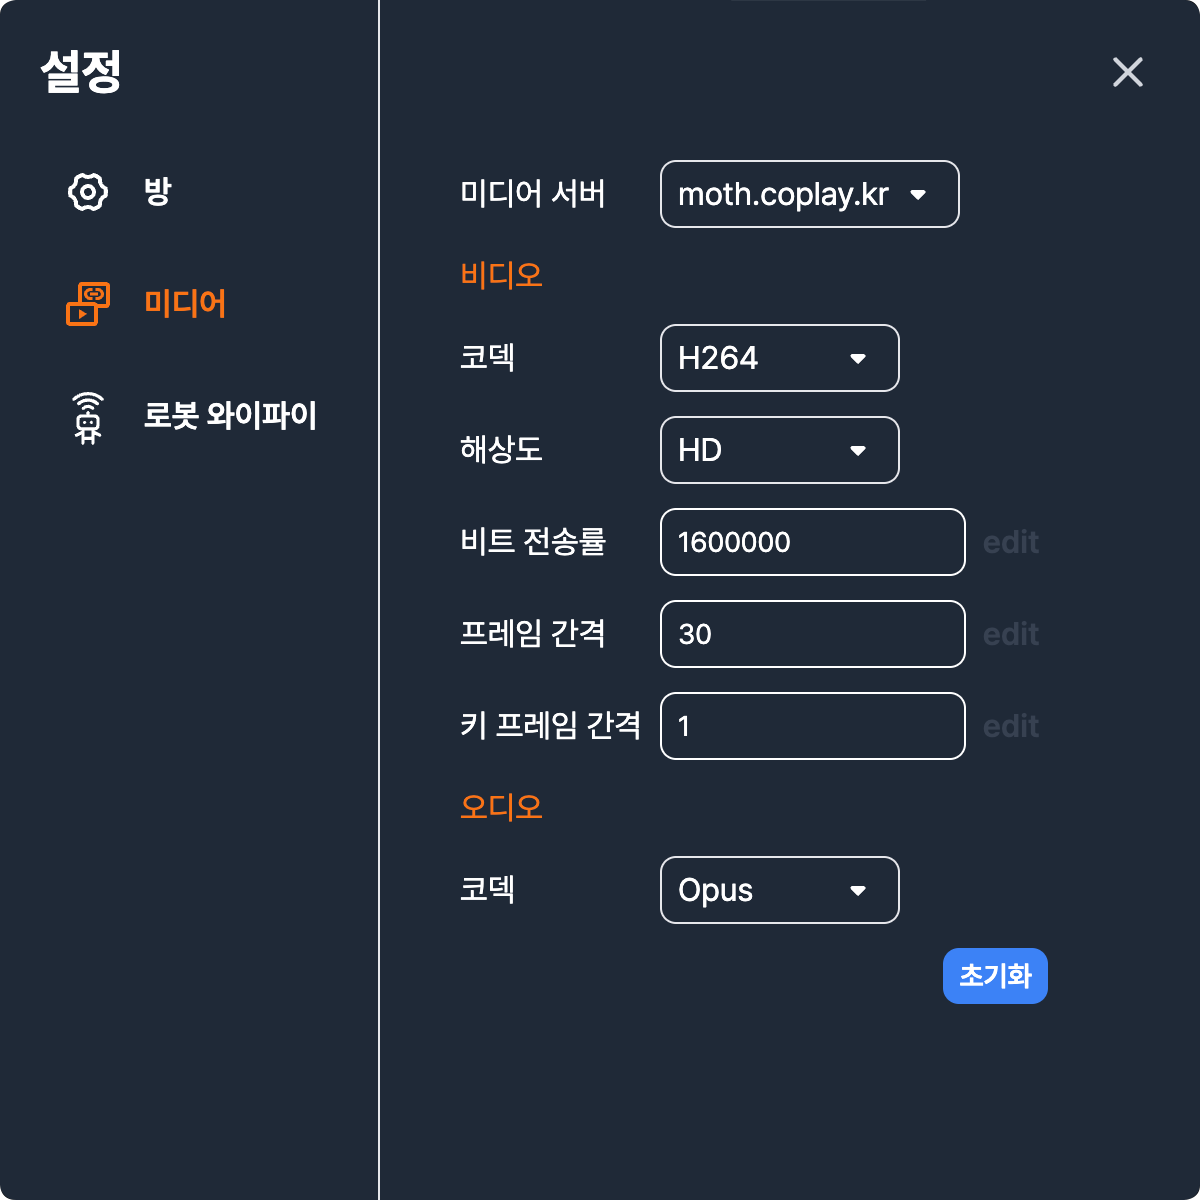Click edit next to 프레임 간격

(1011, 634)
